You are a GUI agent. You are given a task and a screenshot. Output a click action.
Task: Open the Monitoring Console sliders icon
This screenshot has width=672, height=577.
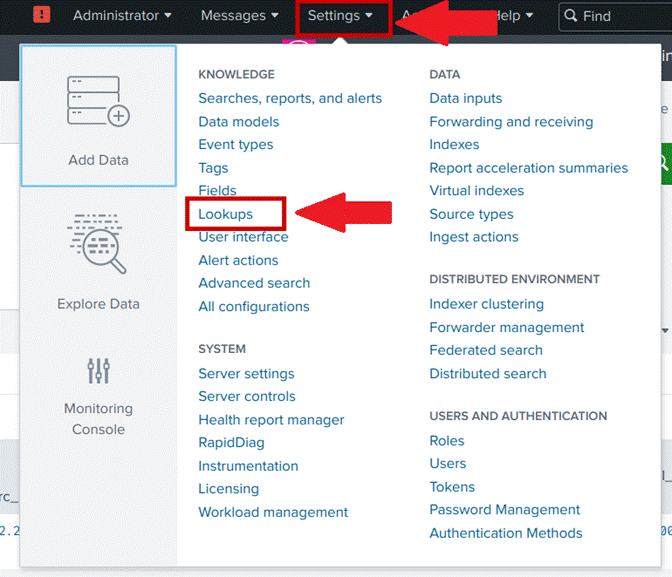click(x=98, y=370)
